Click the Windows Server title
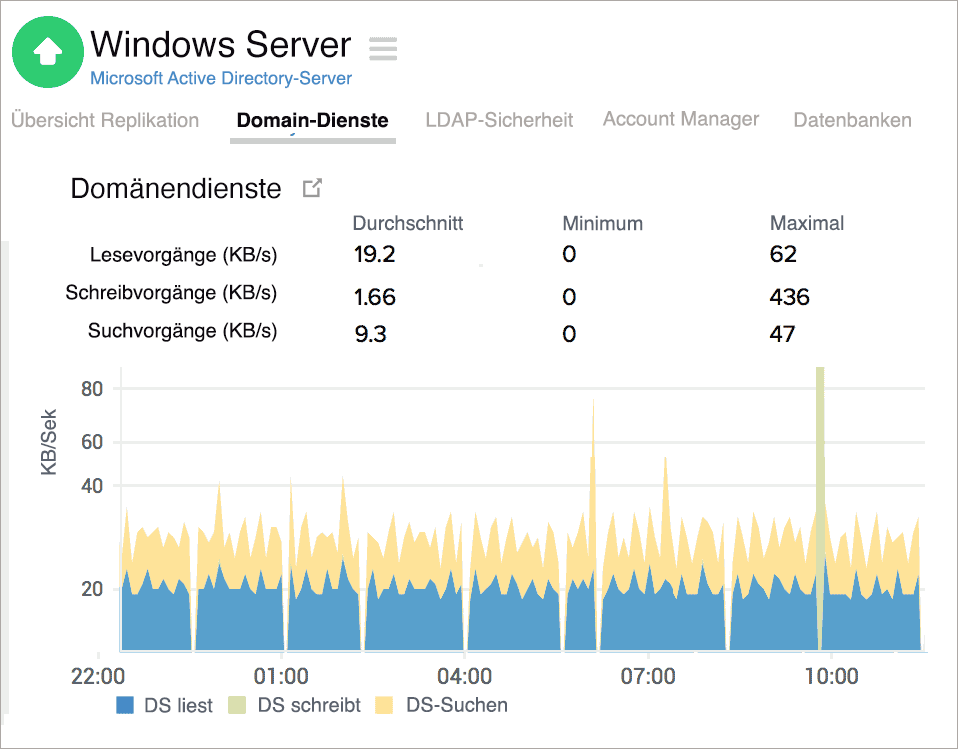The height and width of the screenshot is (749, 958). click(x=220, y=45)
